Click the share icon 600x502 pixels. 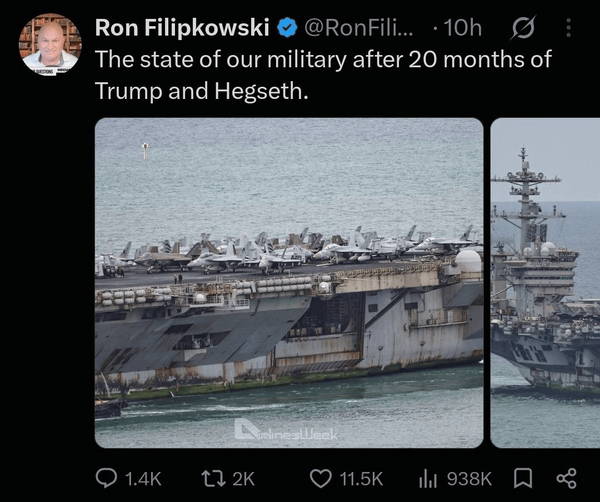point(566,479)
